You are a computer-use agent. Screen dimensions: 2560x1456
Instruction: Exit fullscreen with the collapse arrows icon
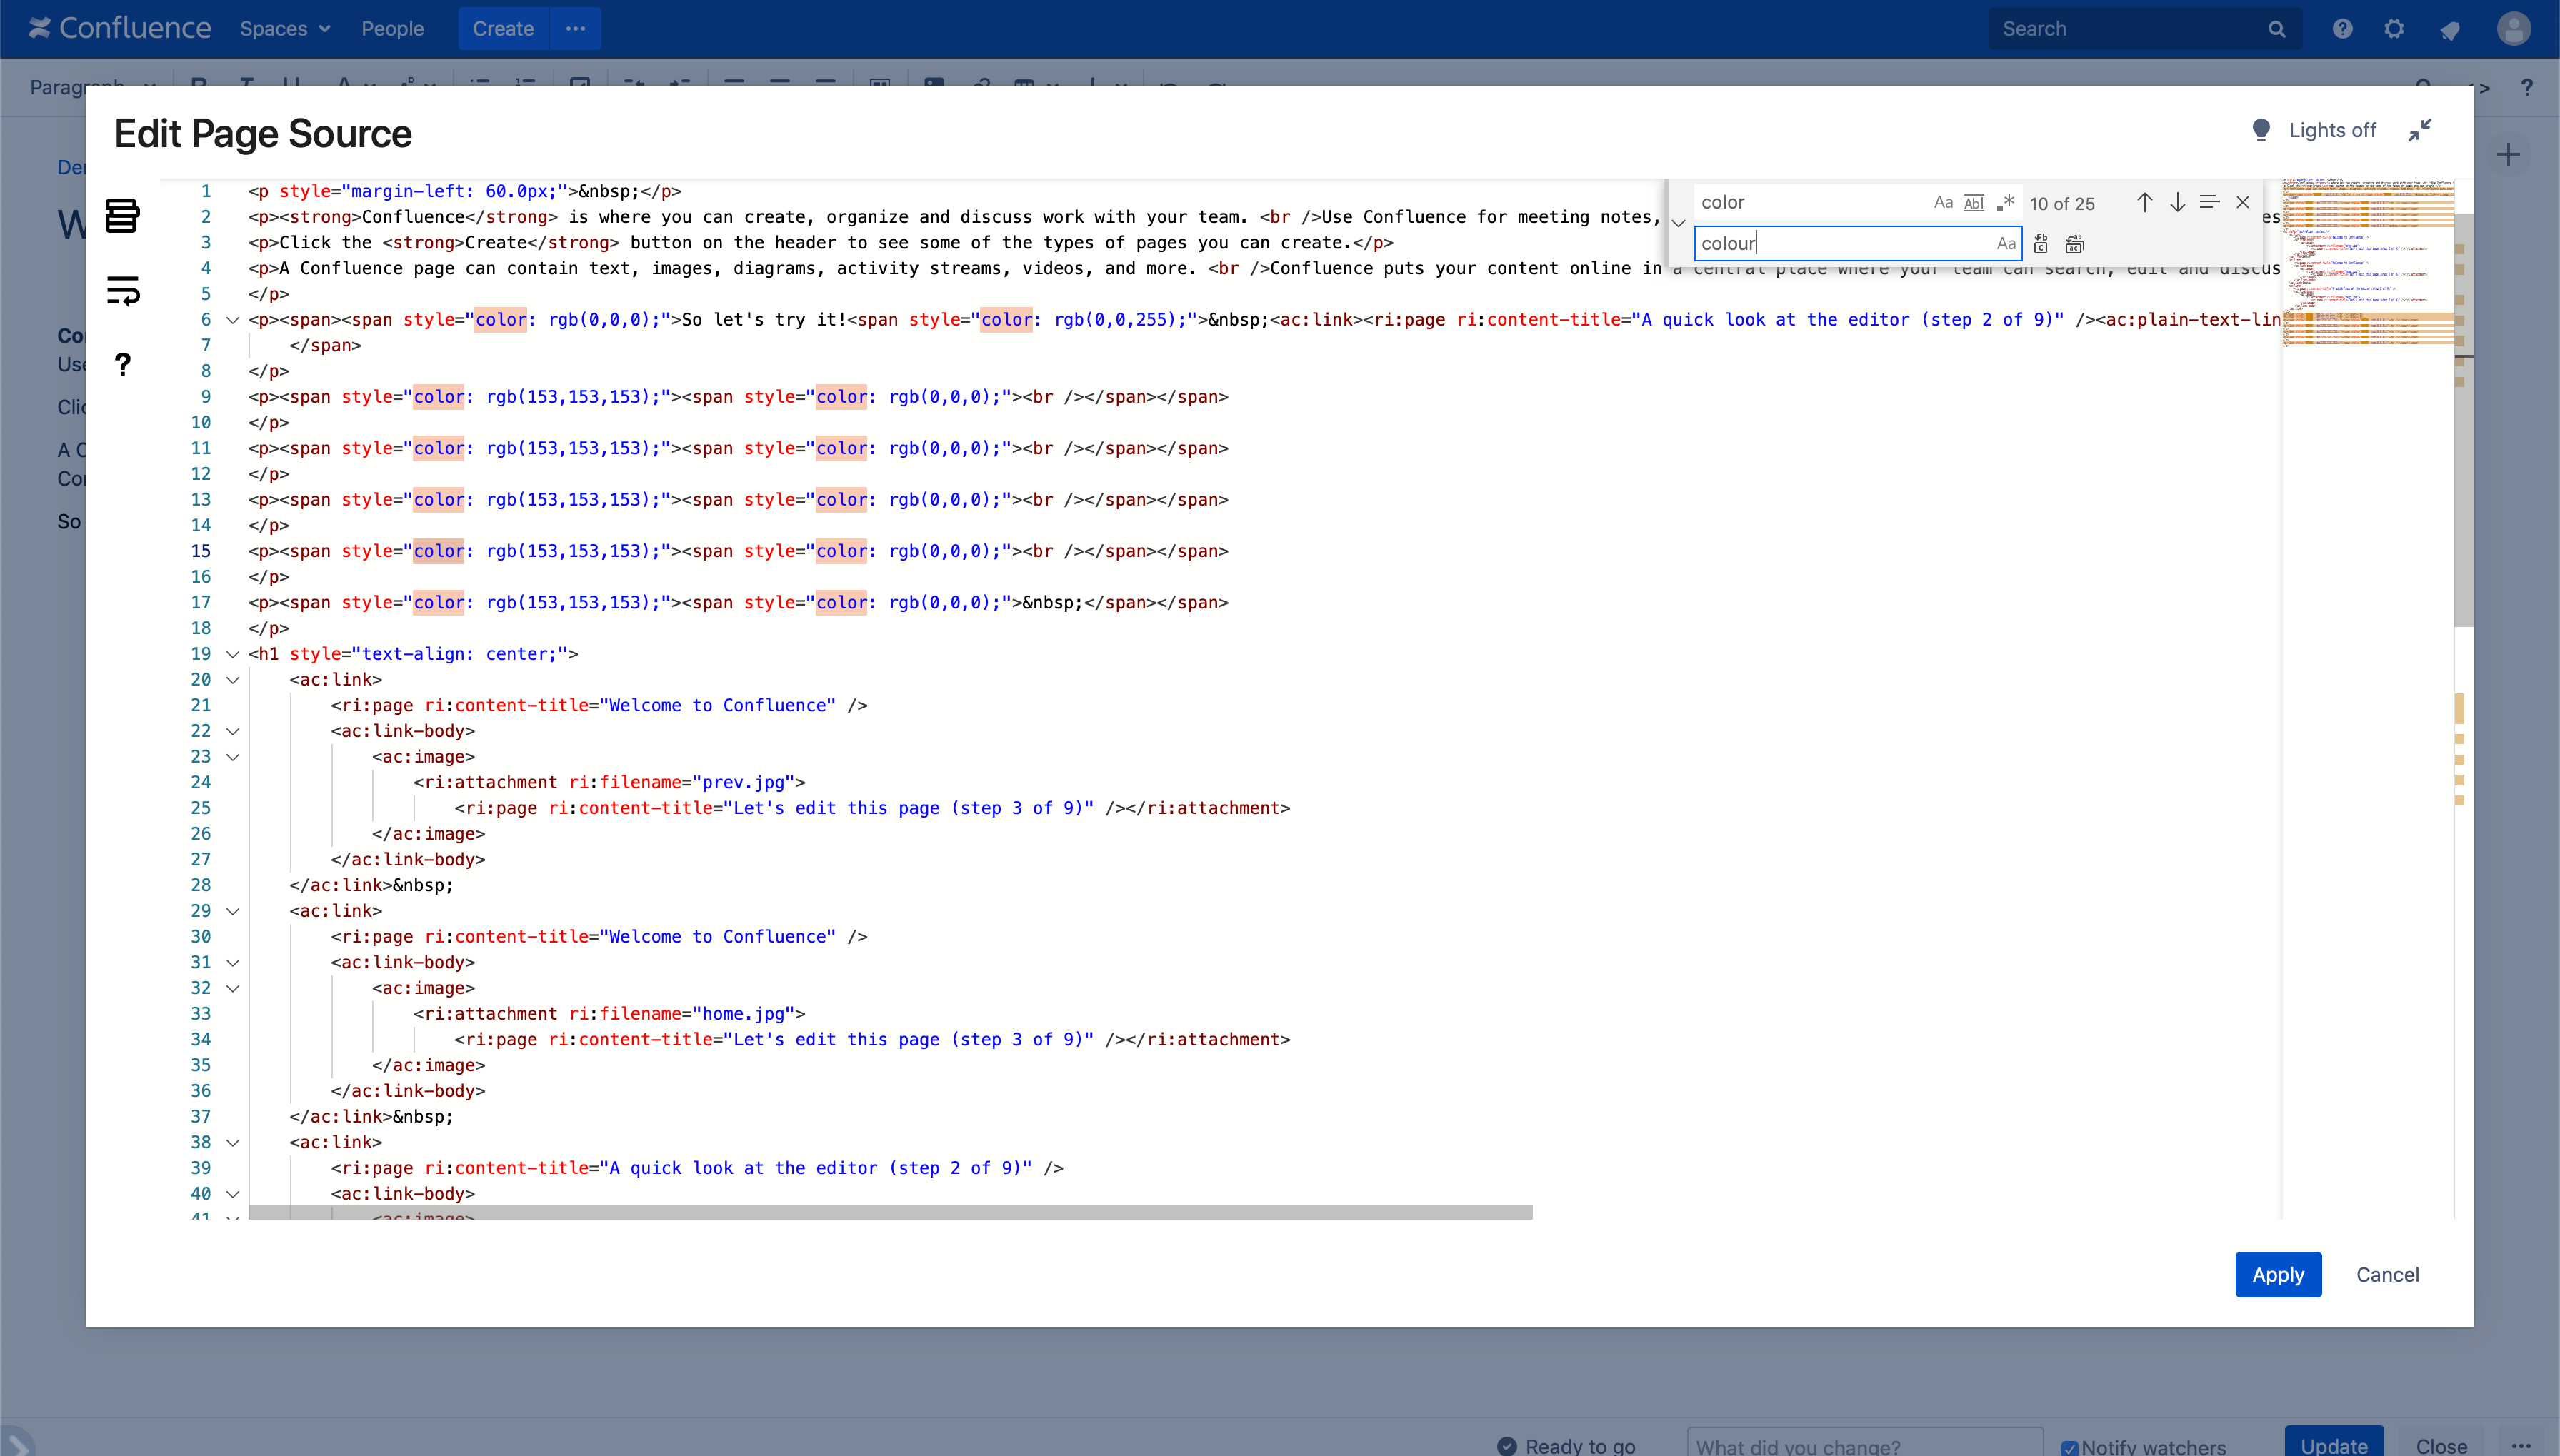(x=2420, y=130)
